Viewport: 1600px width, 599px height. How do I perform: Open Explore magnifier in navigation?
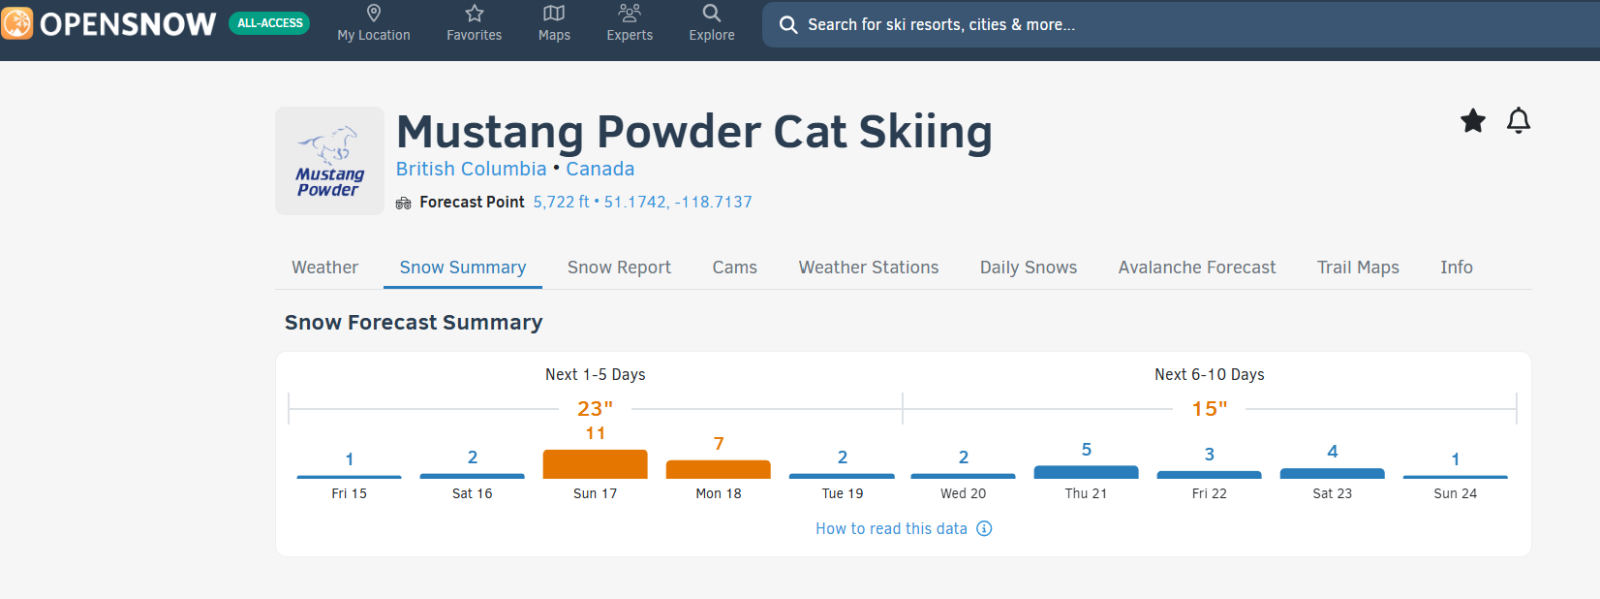pos(711,13)
